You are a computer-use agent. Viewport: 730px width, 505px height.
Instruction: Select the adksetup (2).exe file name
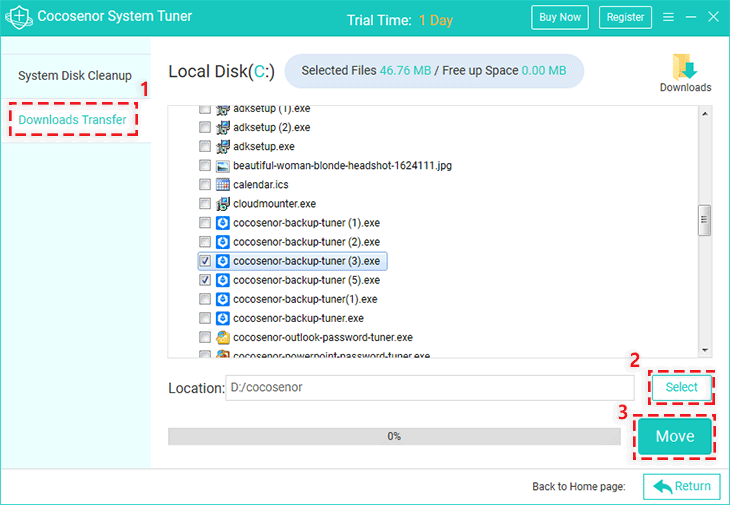271,127
